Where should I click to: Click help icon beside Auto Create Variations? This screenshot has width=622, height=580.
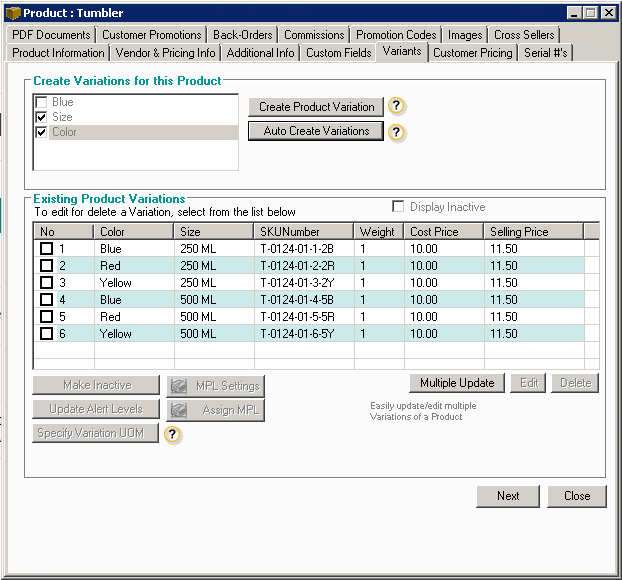tap(397, 132)
